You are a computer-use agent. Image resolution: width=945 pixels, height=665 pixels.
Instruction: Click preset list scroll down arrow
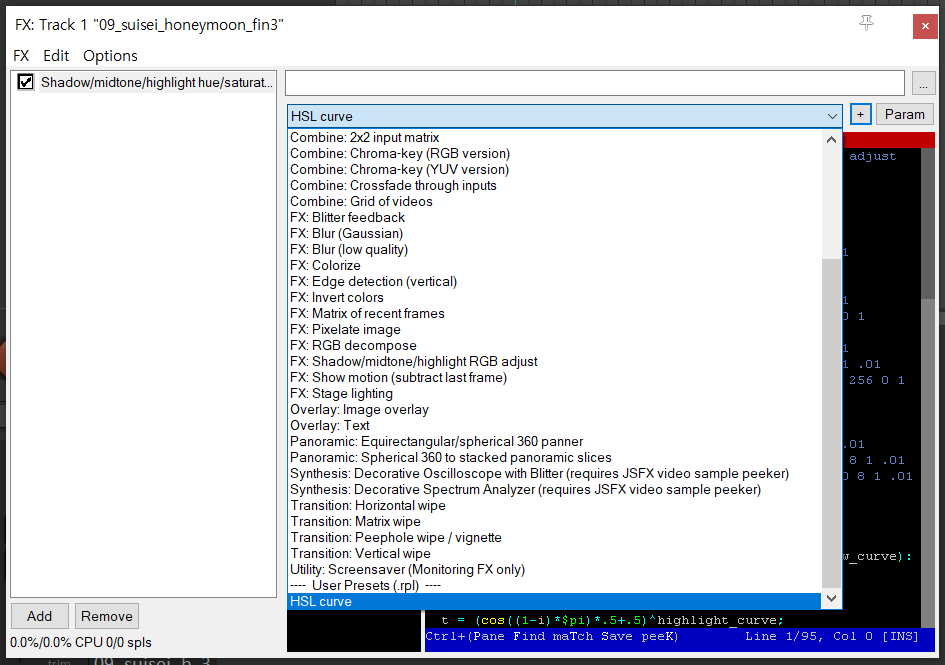tap(831, 598)
